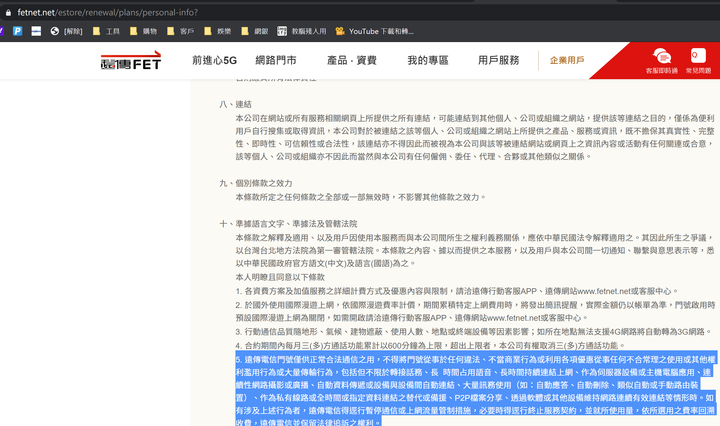This screenshot has height=426, width=720.
Task: Go to 企業用戶 link
Action: point(567,60)
